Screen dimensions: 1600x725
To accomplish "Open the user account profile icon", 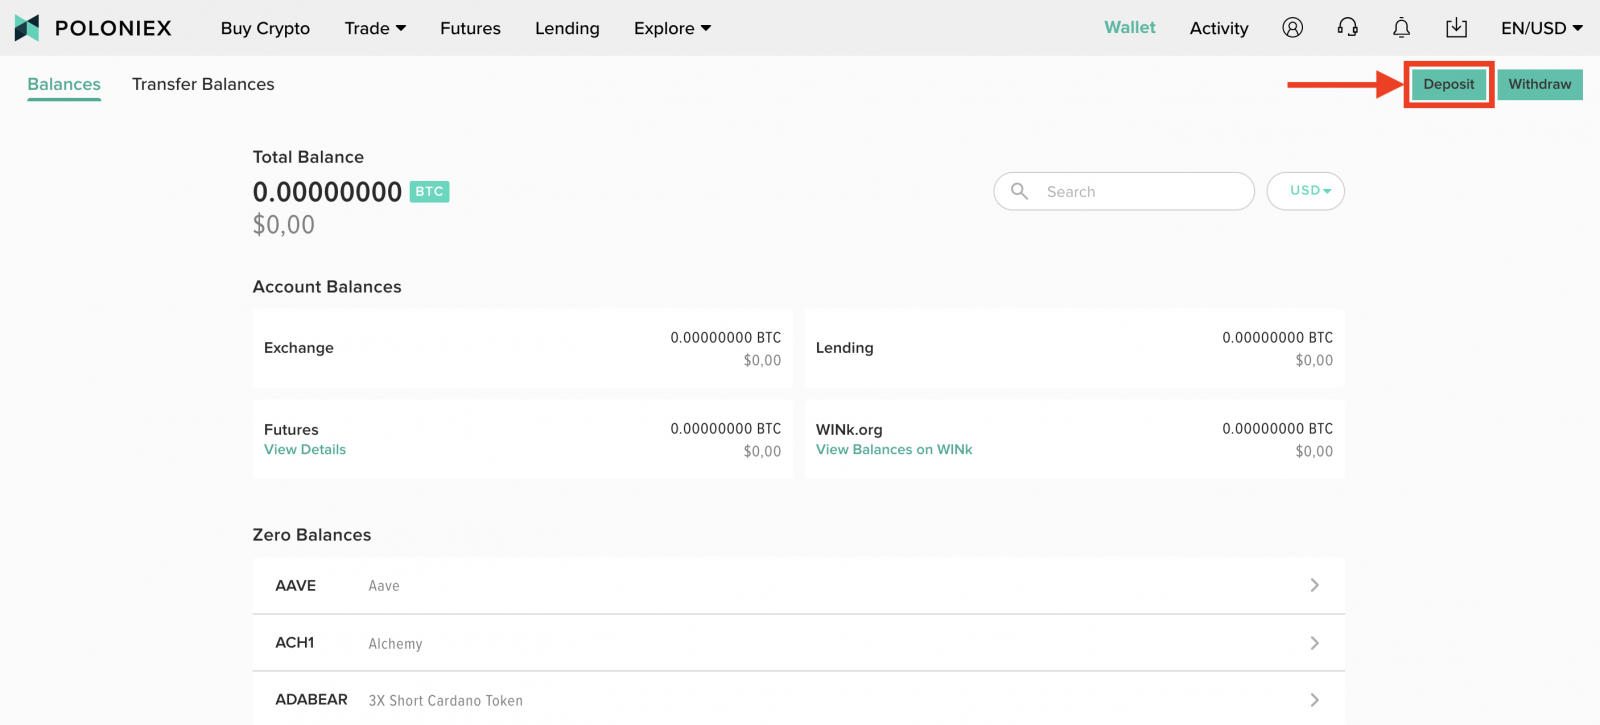I will point(1292,28).
